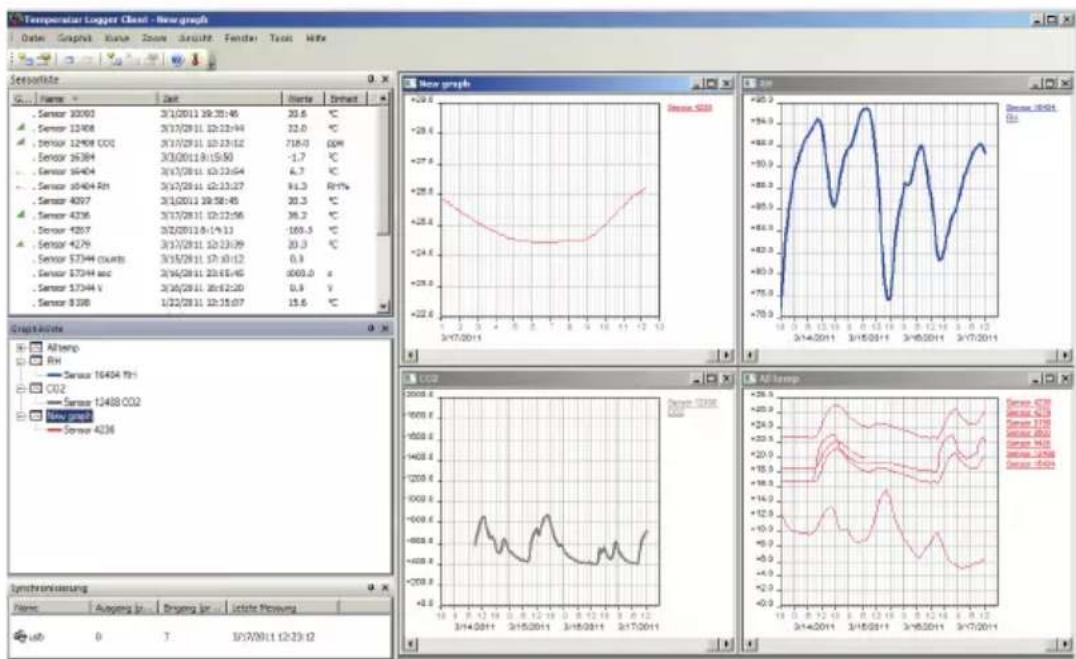Select New graph in the graph list

[69, 416]
